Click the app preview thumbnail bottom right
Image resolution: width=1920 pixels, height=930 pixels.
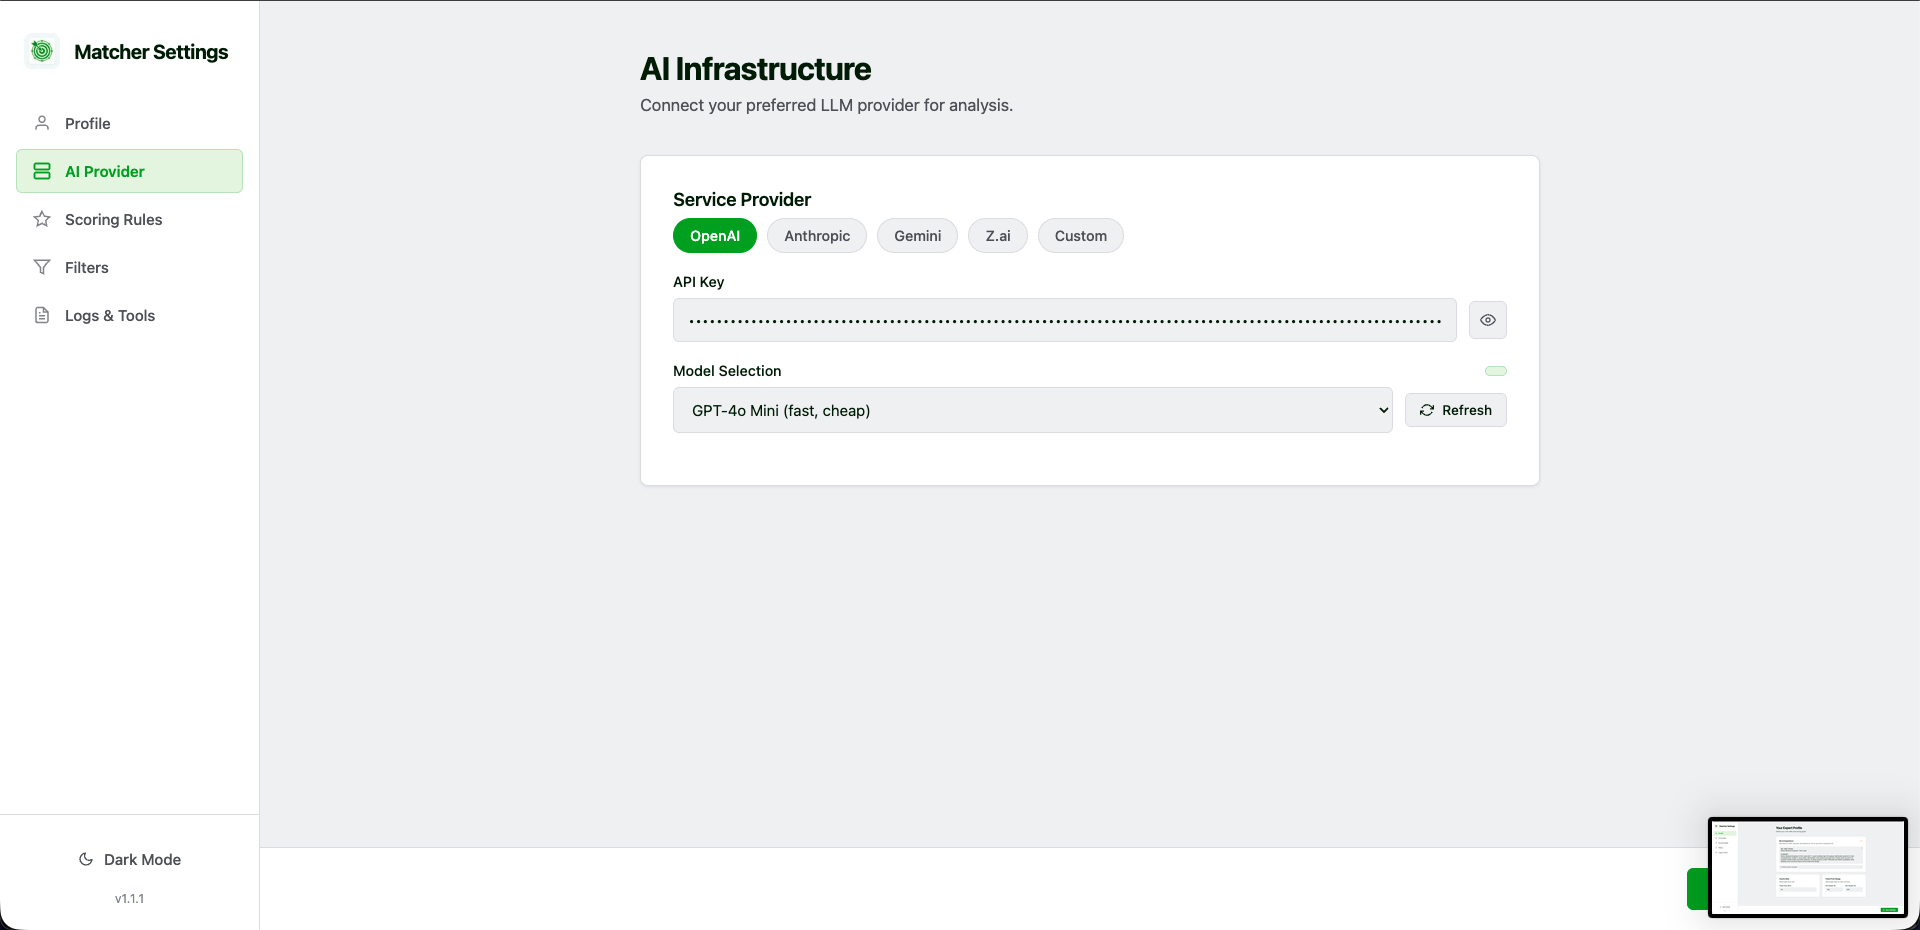1807,867
